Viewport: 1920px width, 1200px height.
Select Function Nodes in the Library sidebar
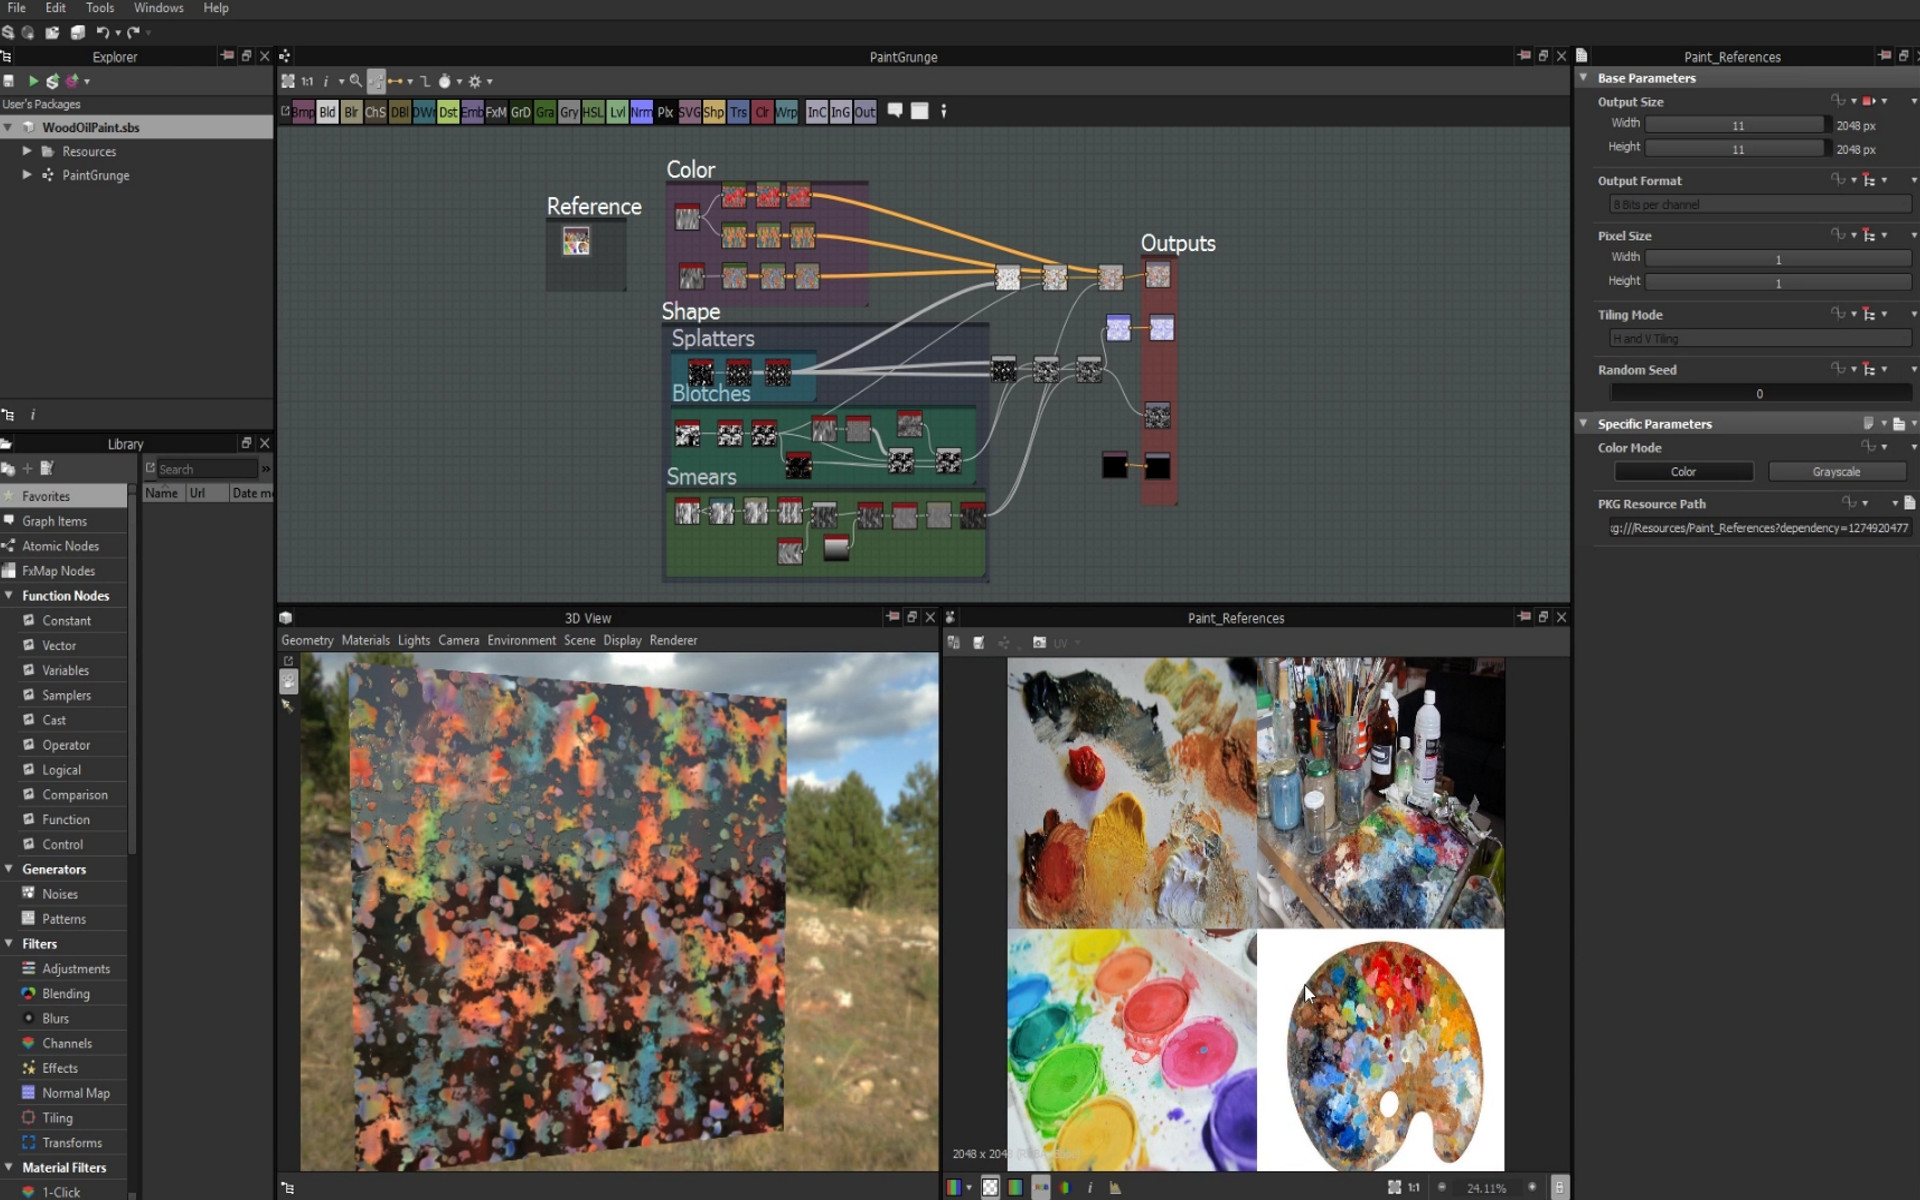[x=66, y=595]
